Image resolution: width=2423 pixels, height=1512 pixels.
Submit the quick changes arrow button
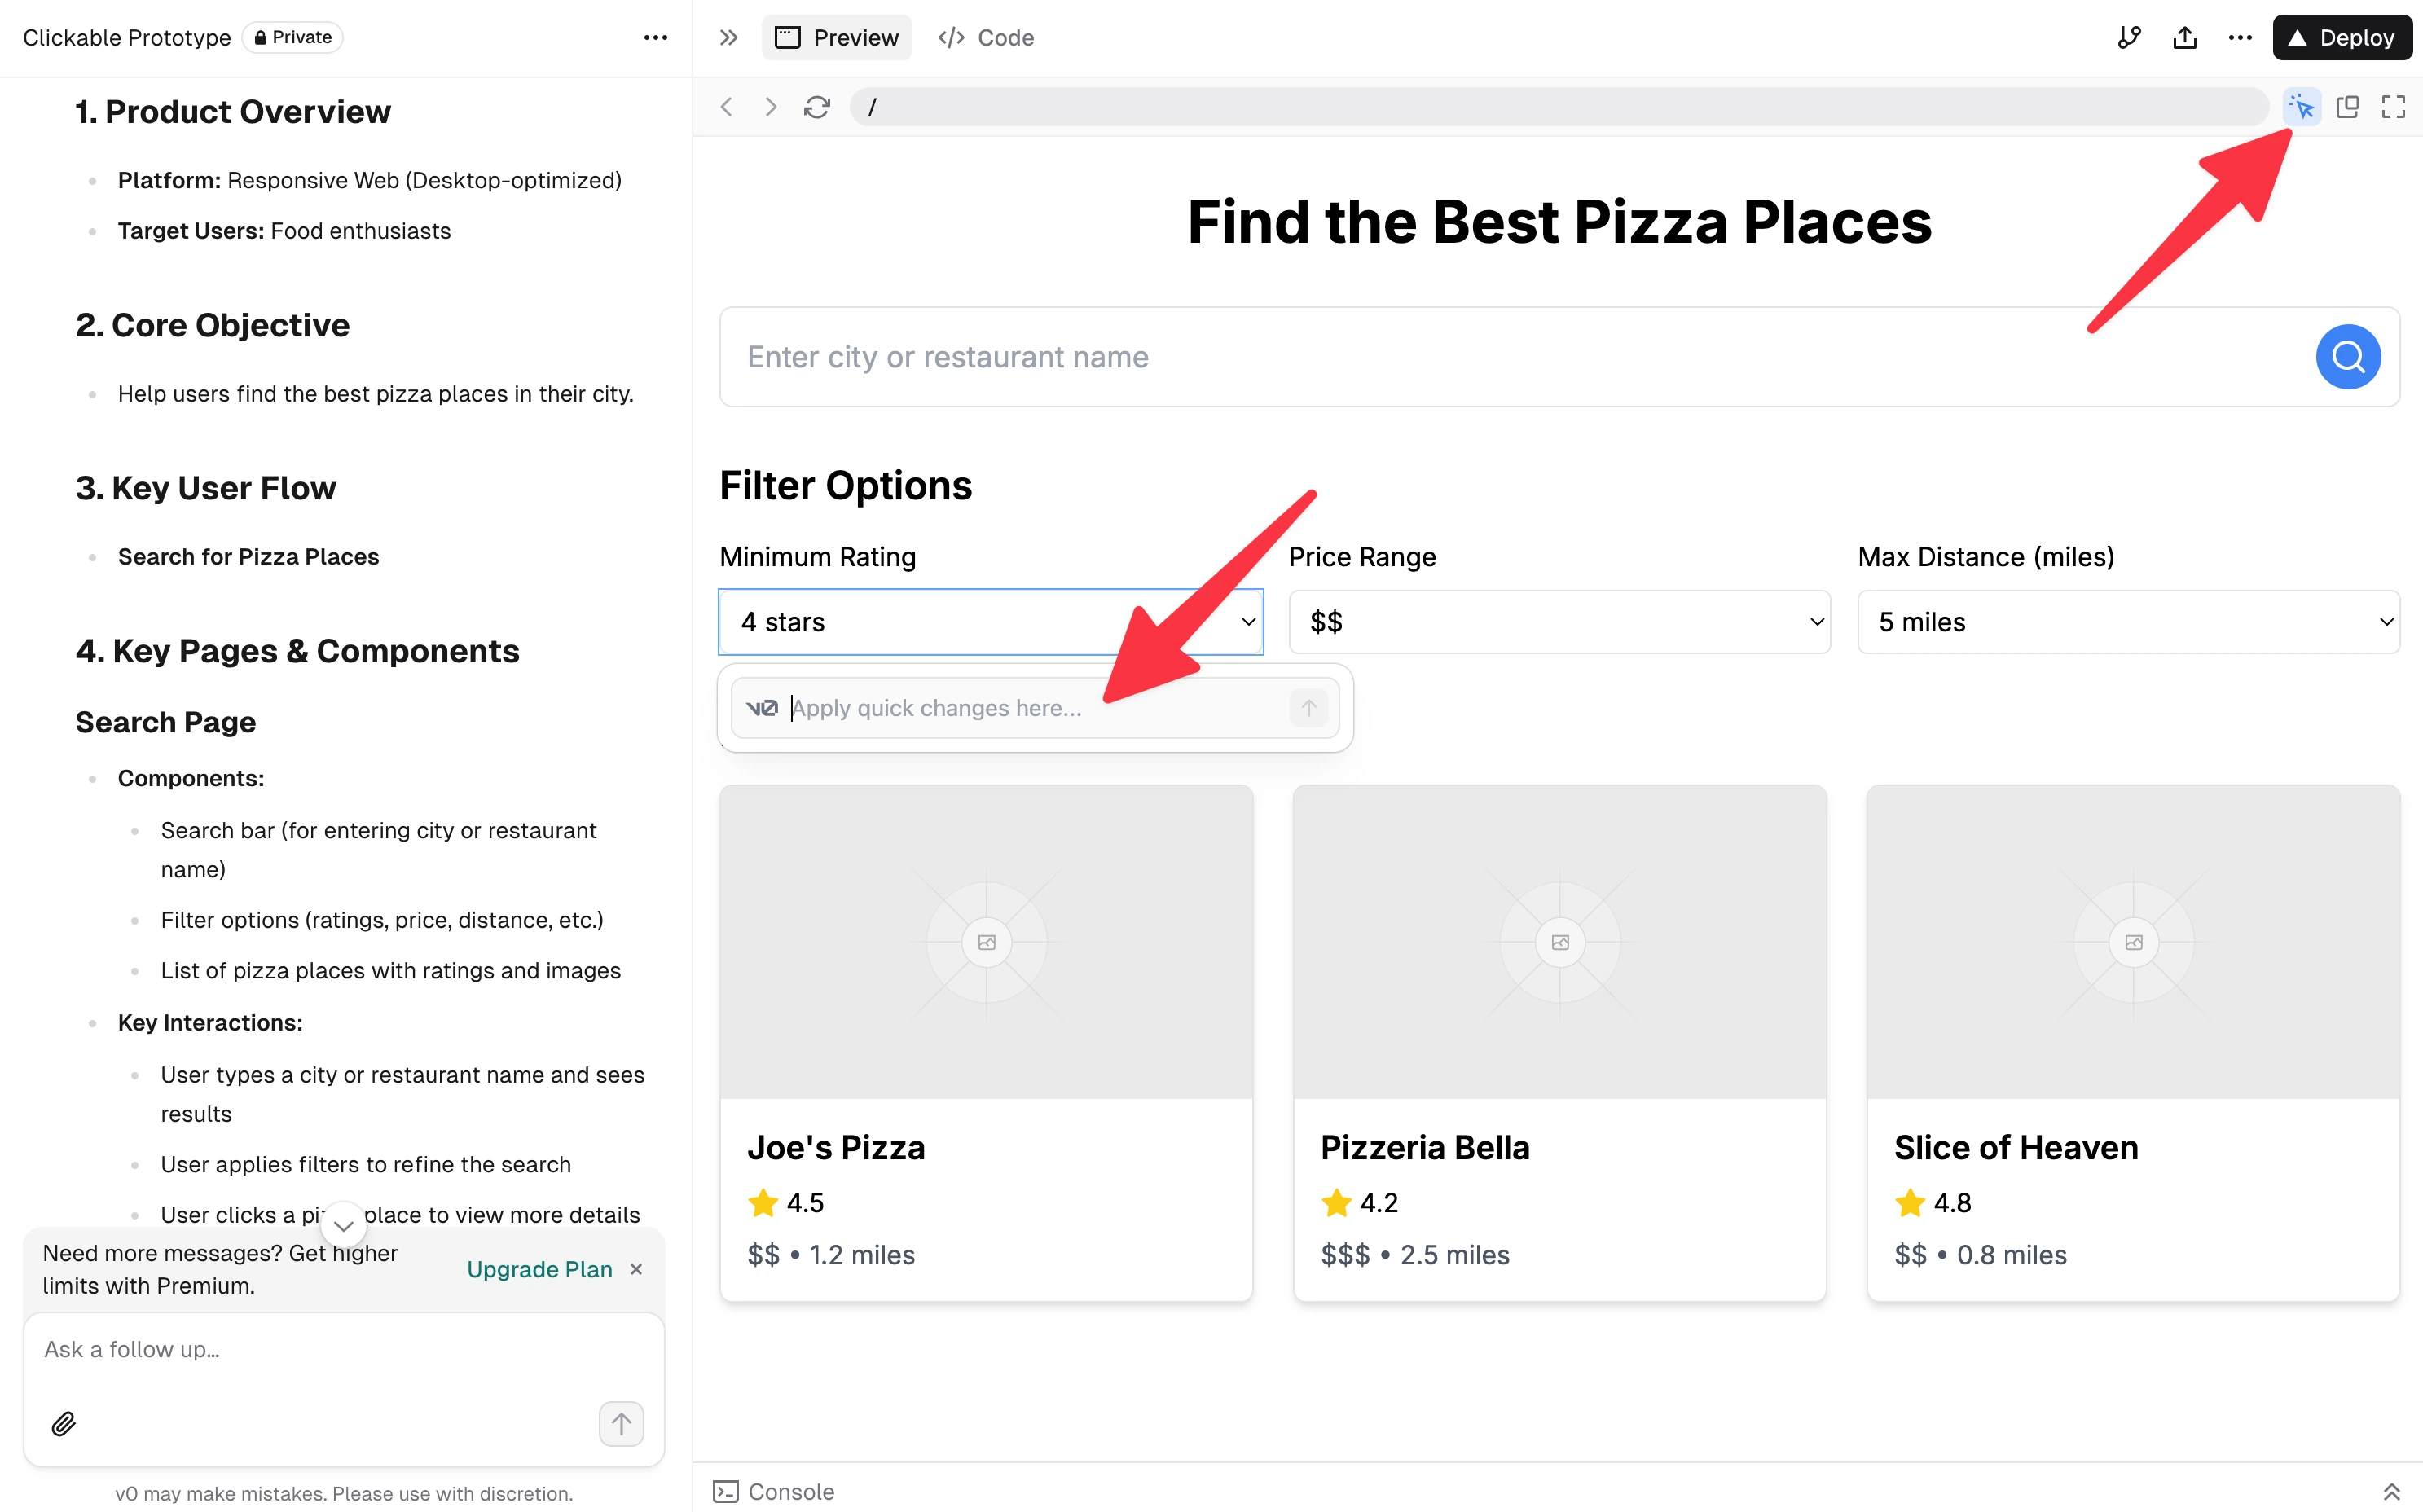1309,708
